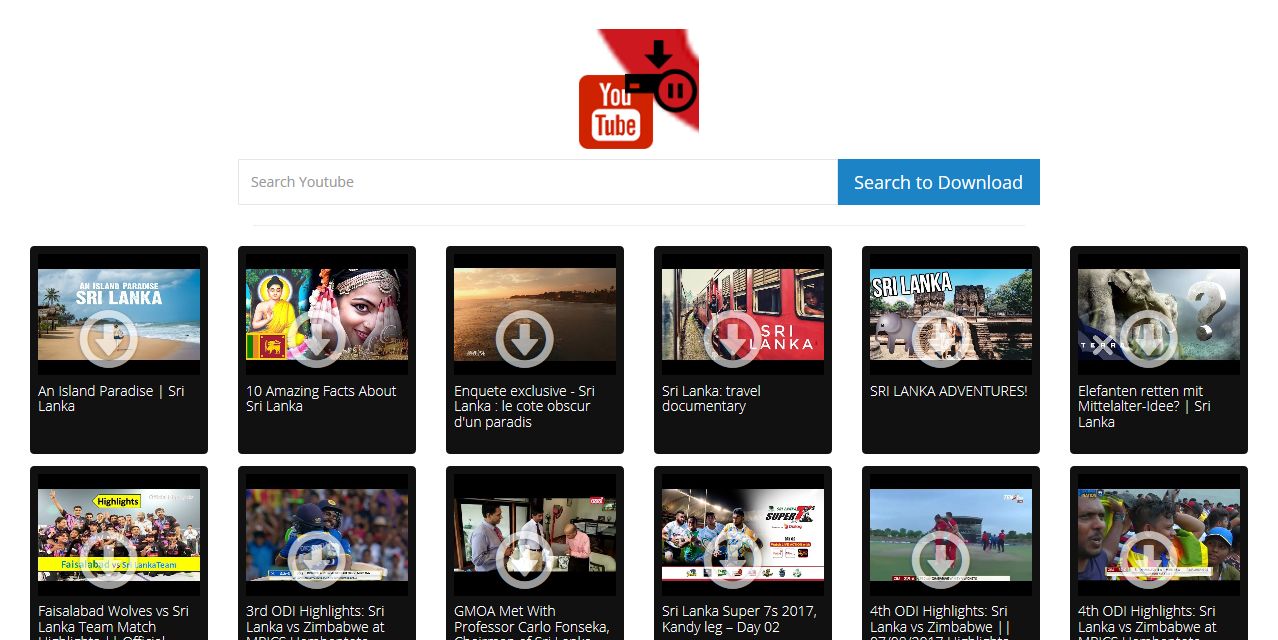Open the Sri Lanka: travel documentary title
Image resolution: width=1278 pixels, height=640 pixels.
(x=711, y=398)
